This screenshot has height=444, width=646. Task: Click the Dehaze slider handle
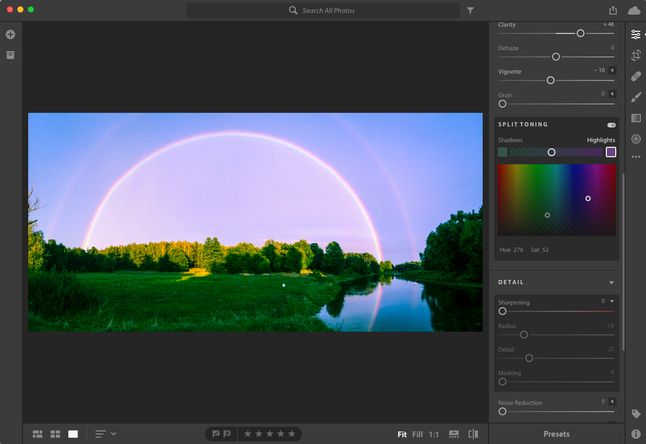pyautogui.click(x=556, y=57)
